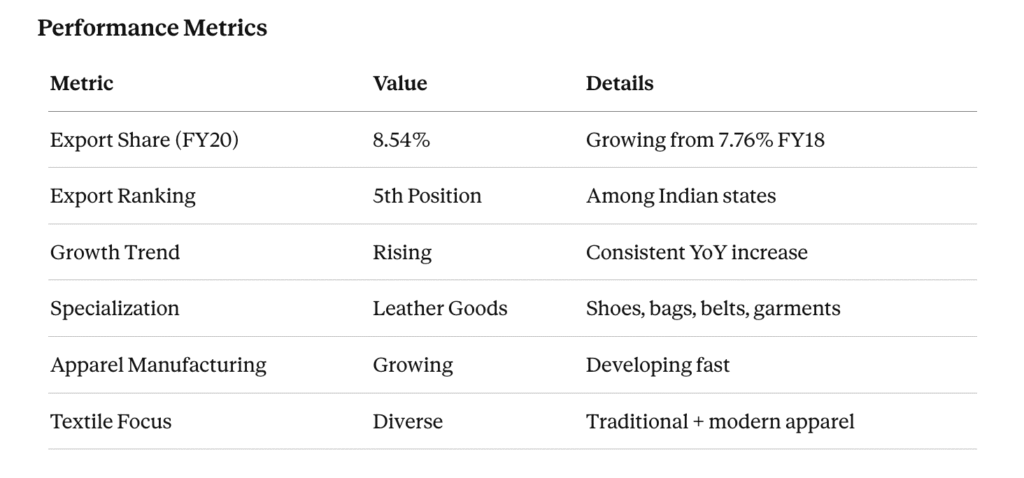Click the Metric column header
Image resolution: width=1024 pixels, height=478 pixels.
click(82, 84)
